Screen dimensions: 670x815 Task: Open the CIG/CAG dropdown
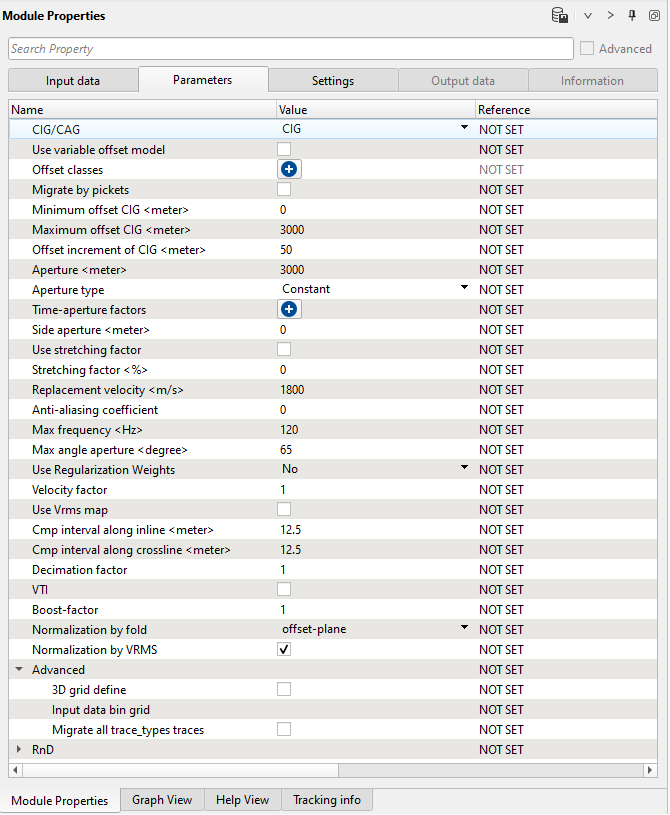(464, 129)
